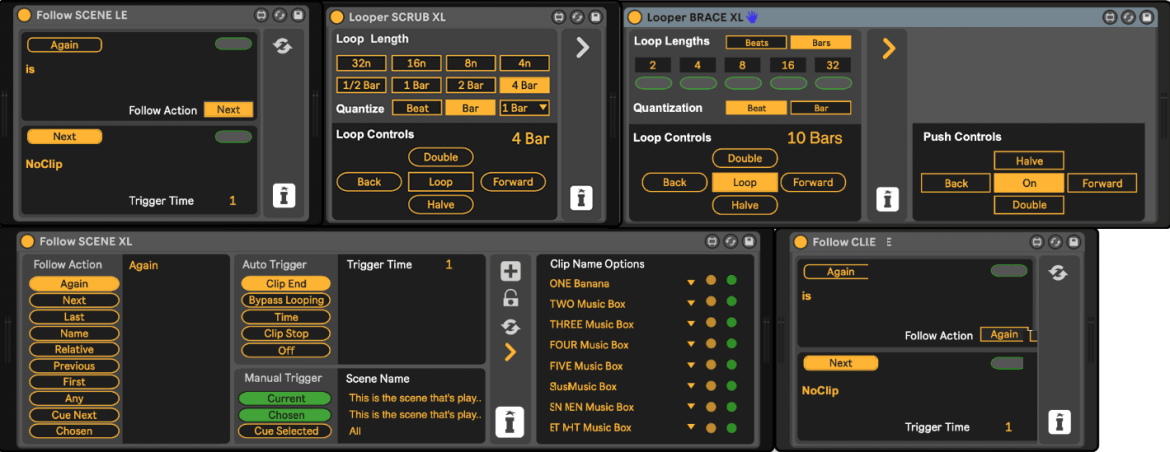1170x452 pixels.
Task: Click the save icon in Follow SCENE LE title bar
Action: click(x=298, y=16)
